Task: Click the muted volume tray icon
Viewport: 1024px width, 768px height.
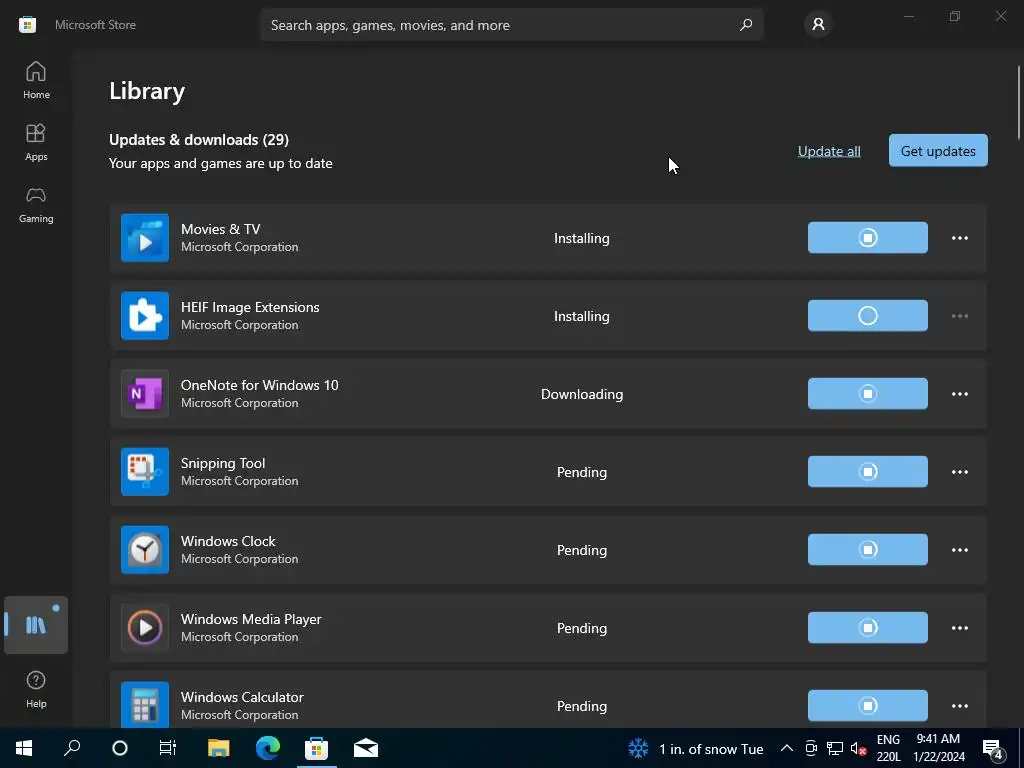Action: pos(858,749)
